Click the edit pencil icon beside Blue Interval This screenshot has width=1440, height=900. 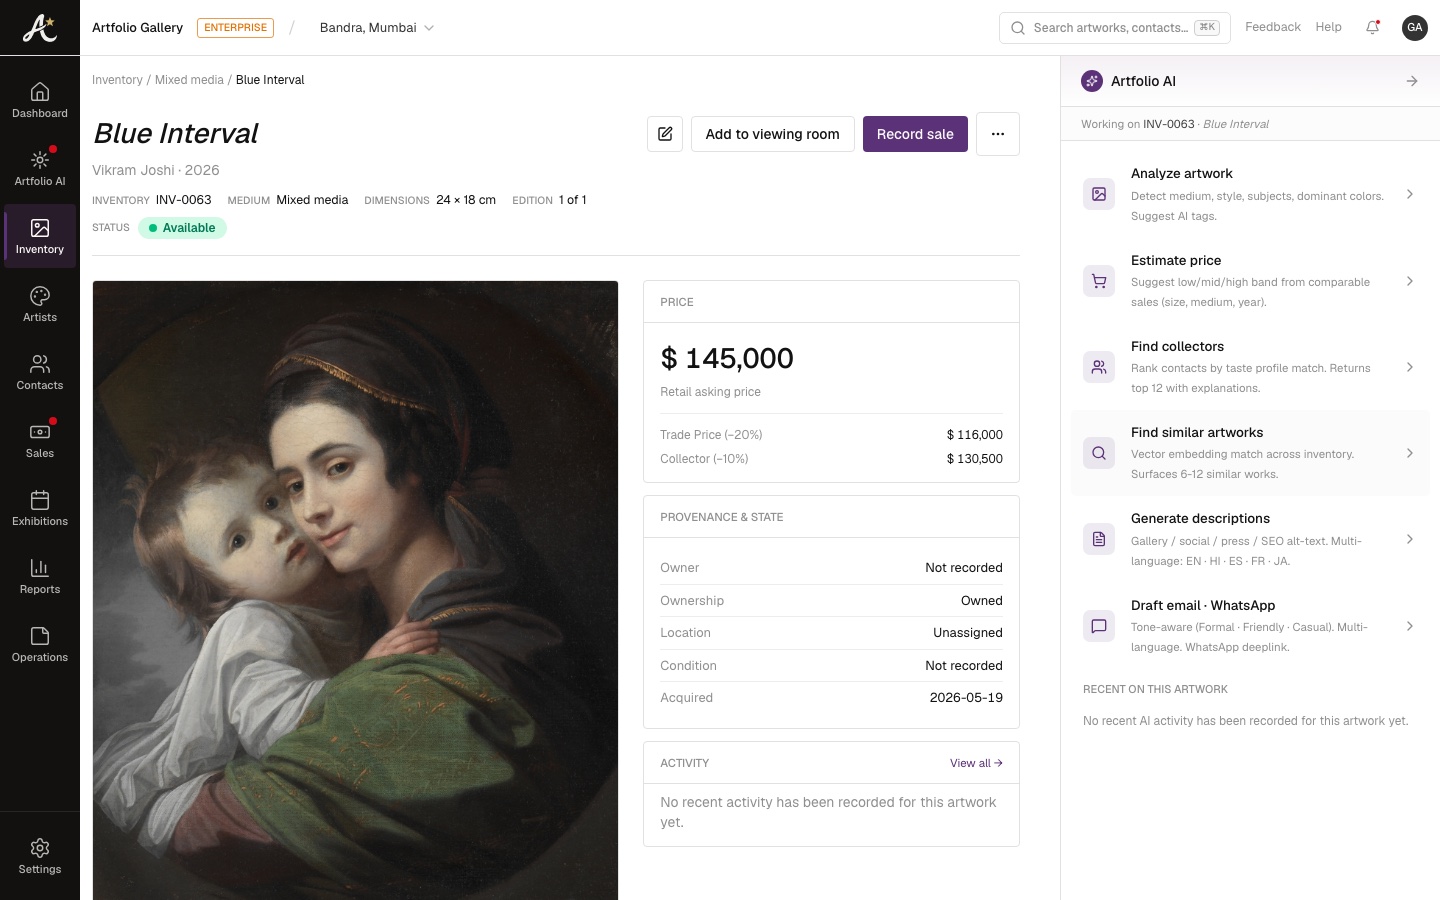click(x=665, y=134)
